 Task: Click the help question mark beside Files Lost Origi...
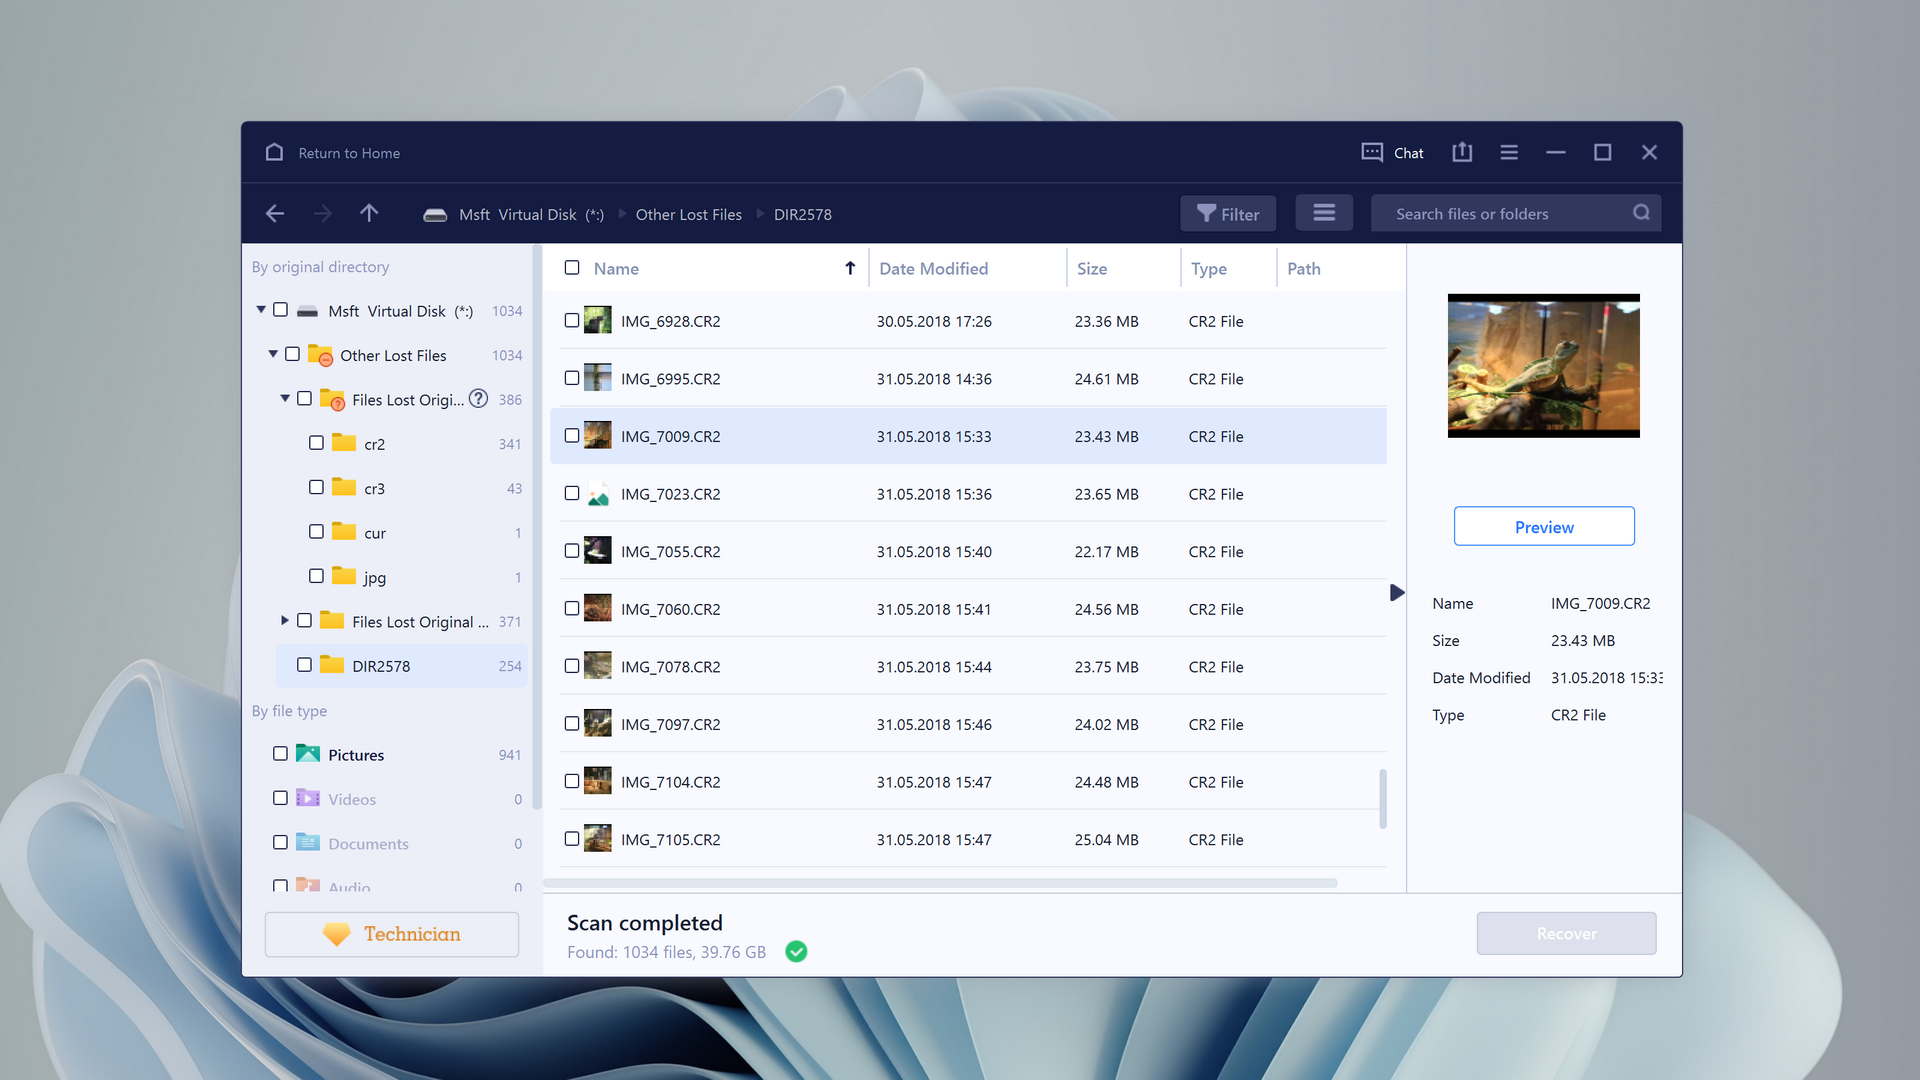479,398
